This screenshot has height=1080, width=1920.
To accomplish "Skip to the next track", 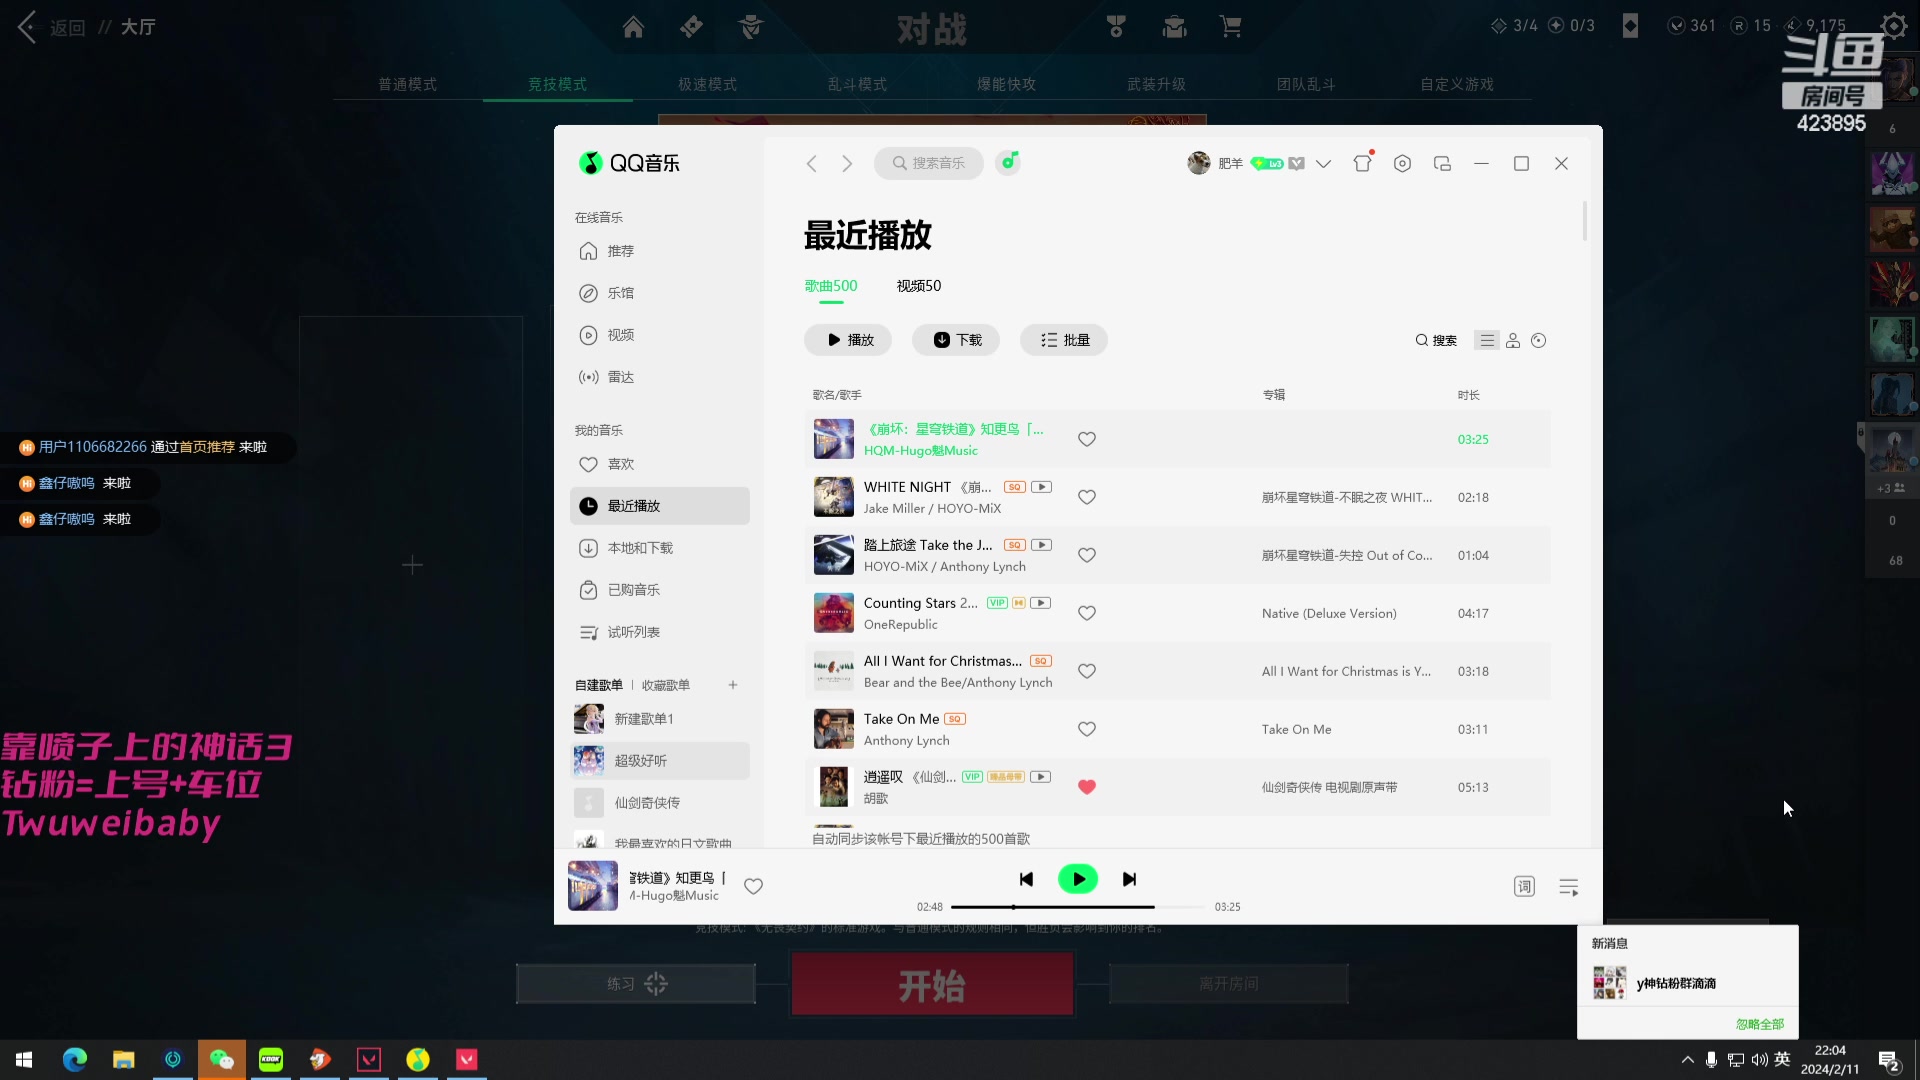I will tap(1130, 879).
